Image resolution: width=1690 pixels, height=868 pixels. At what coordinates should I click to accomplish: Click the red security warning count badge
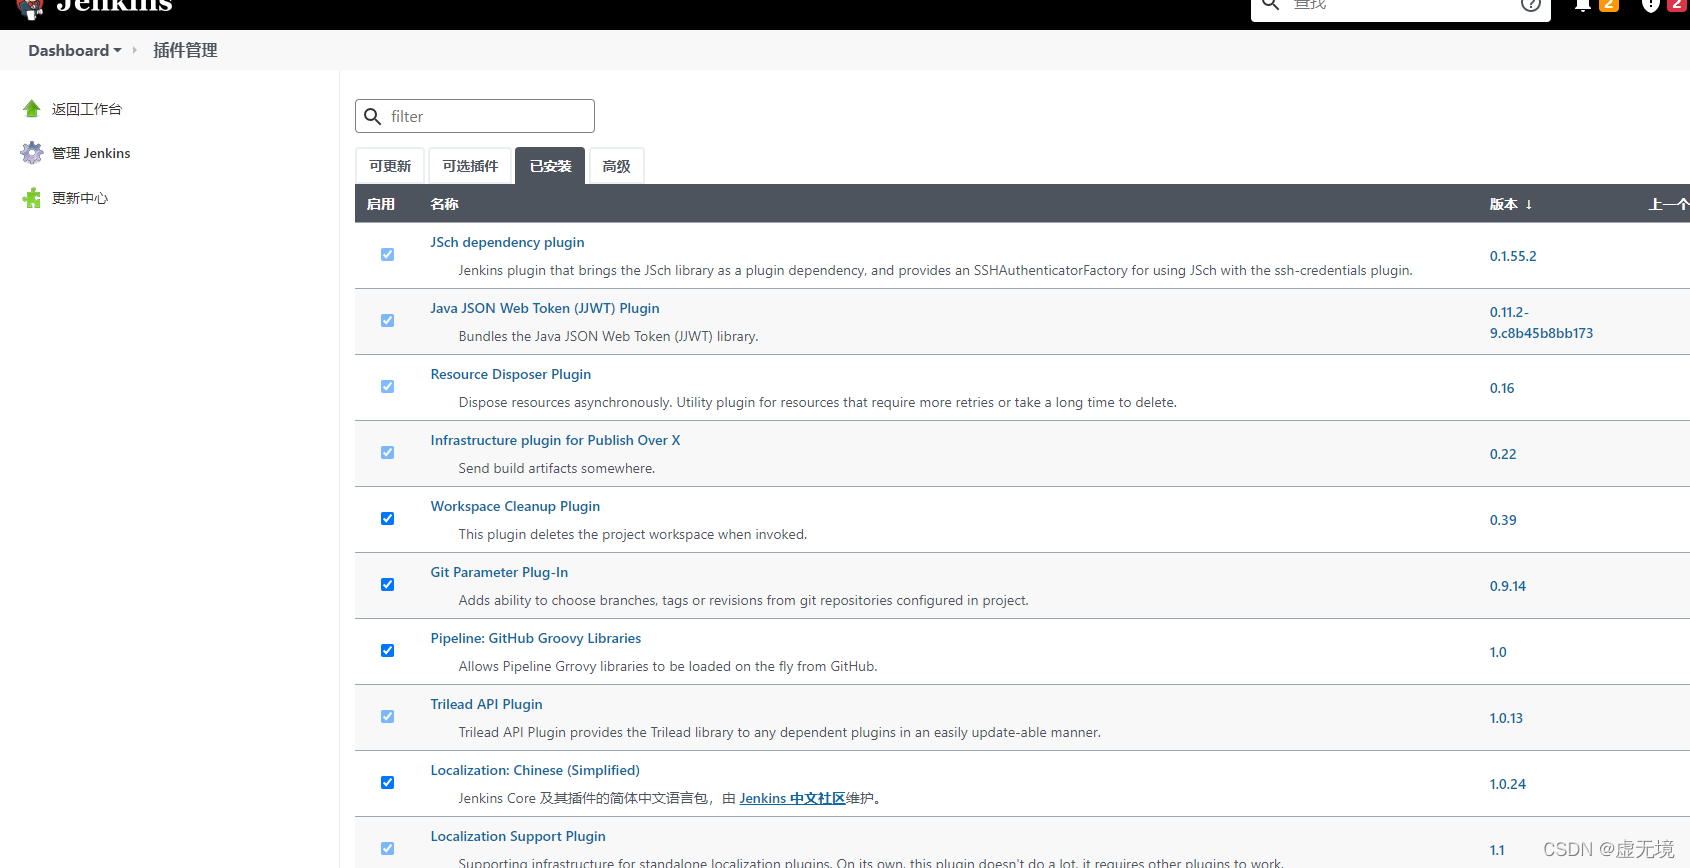1677,4
